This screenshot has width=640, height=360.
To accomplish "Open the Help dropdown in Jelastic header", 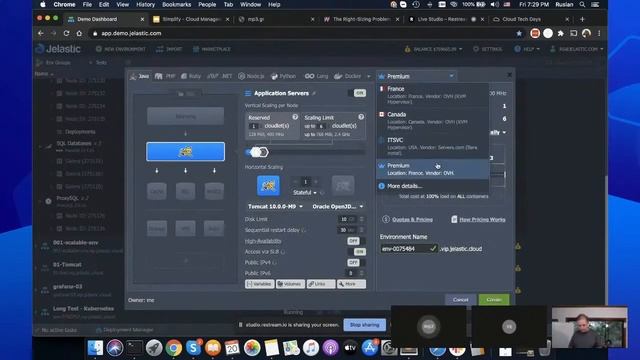I will [x=527, y=49].
